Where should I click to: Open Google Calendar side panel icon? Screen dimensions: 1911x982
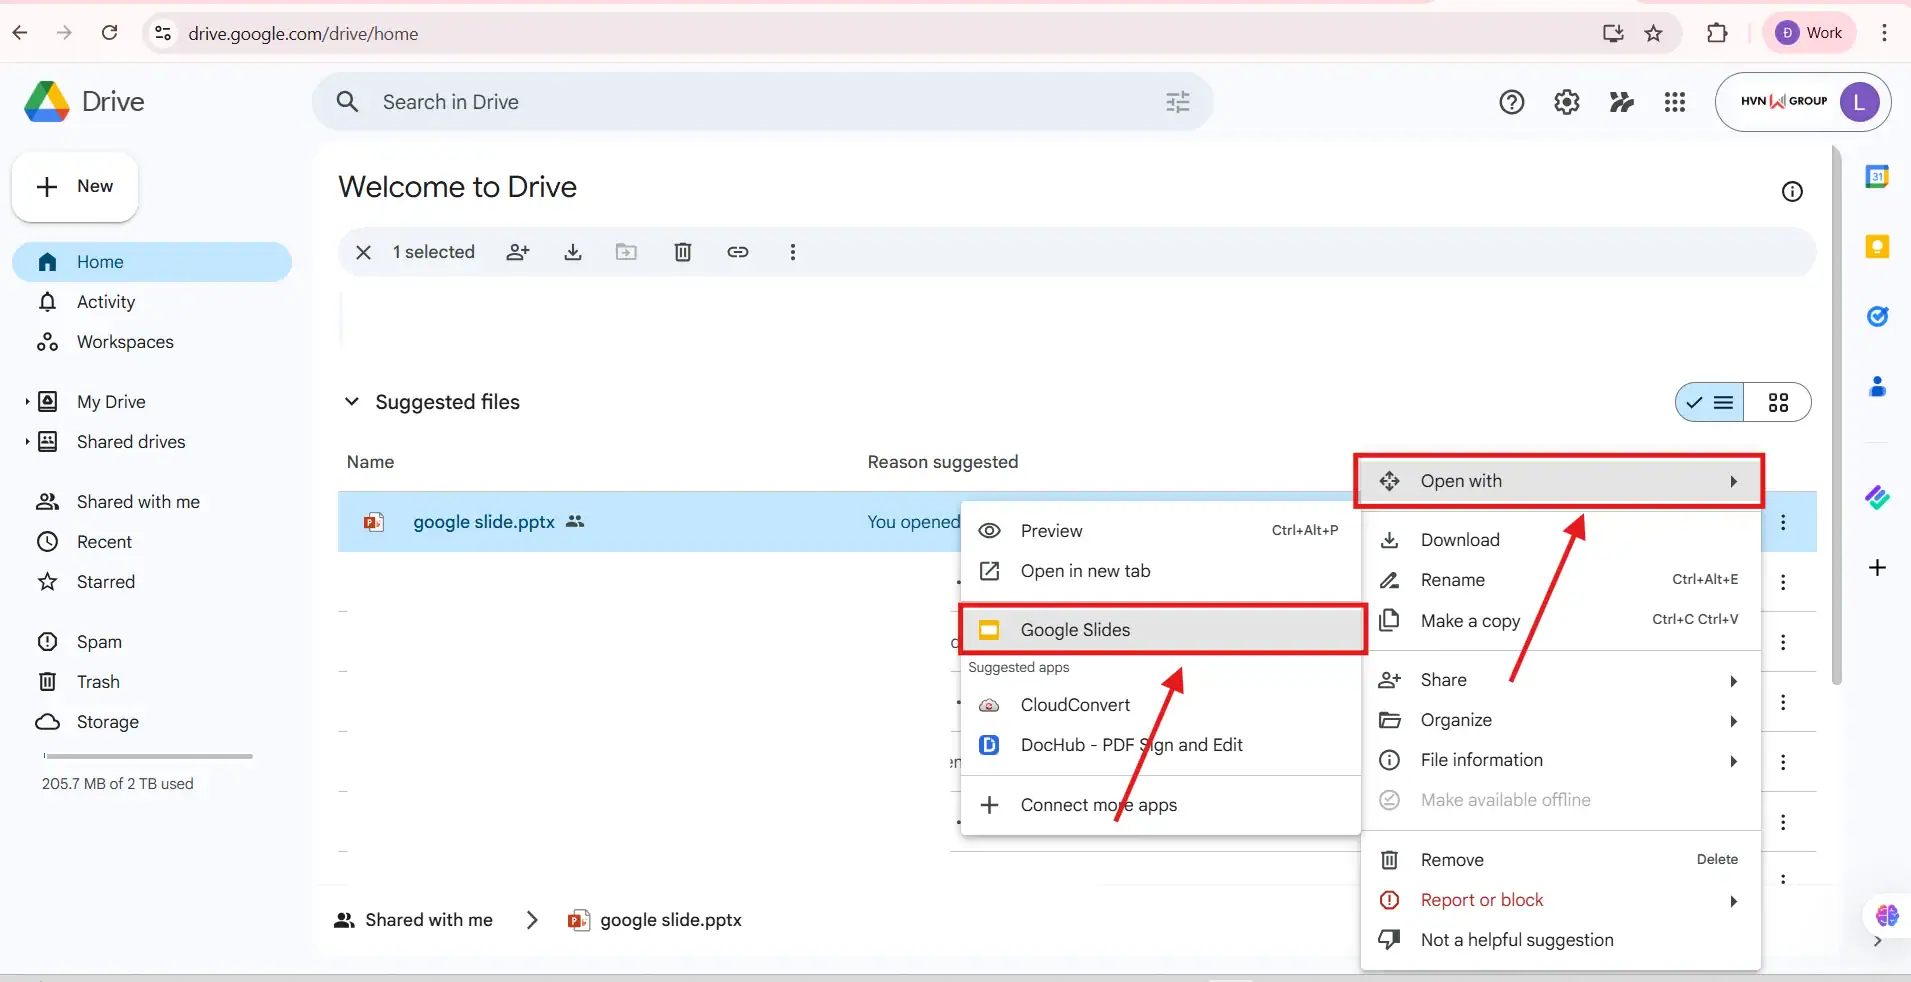pos(1877,177)
